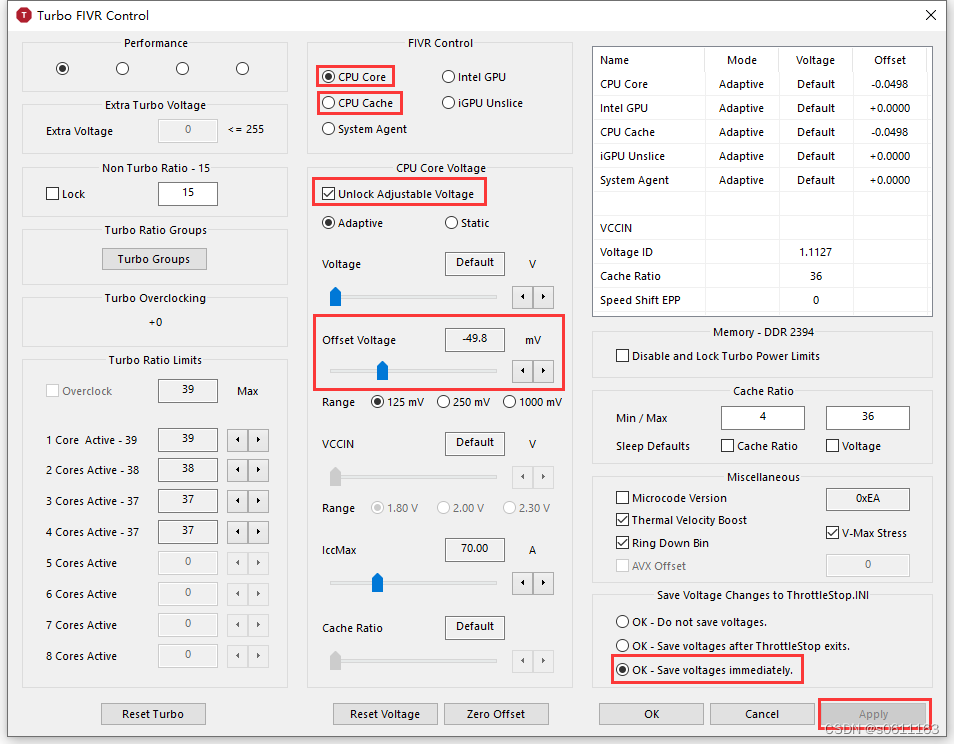Toggle Unlock Adjustable Voltage checkbox
Screen dimensions: 954x744
coord(329,194)
